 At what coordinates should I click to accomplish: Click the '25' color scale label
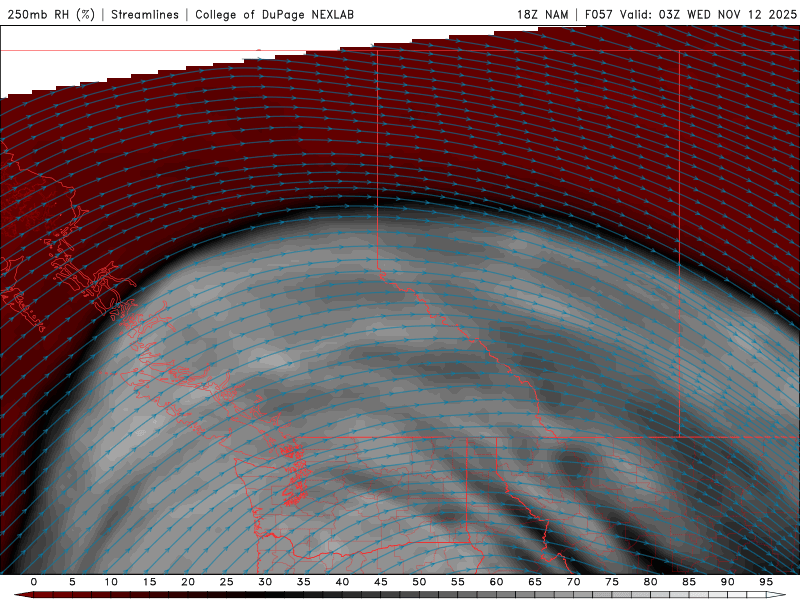click(226, 582)
